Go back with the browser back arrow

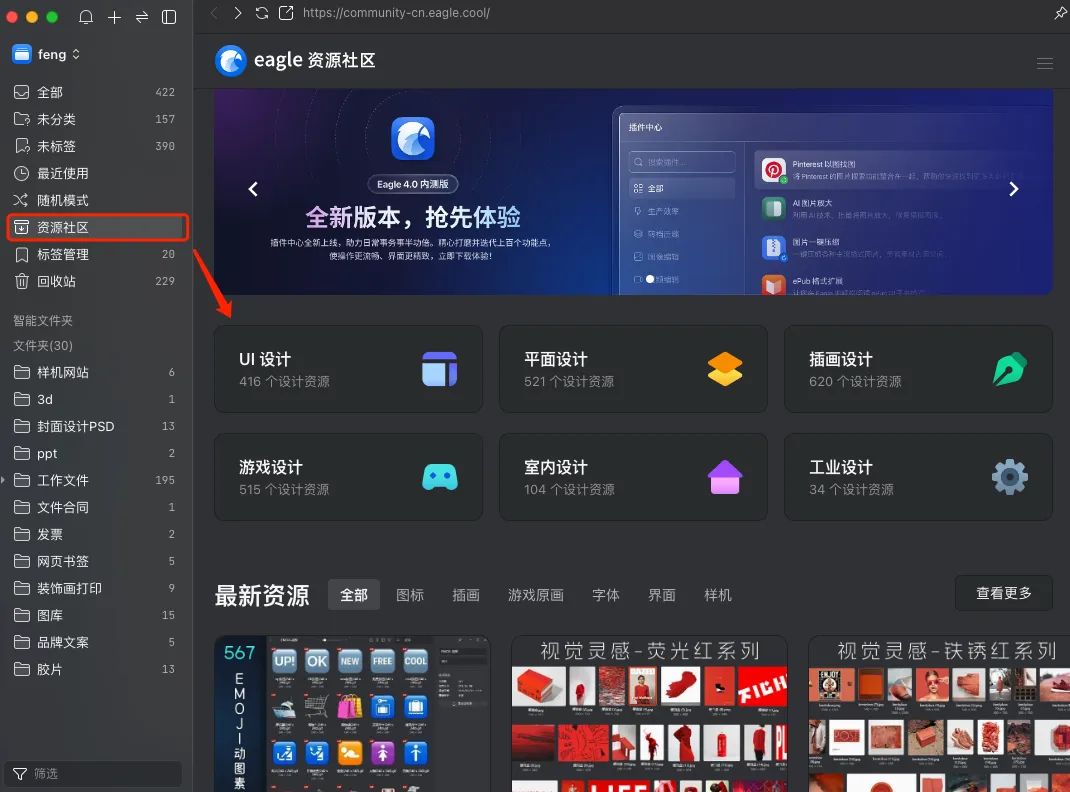pyautogui.click(x=214, y=13)
